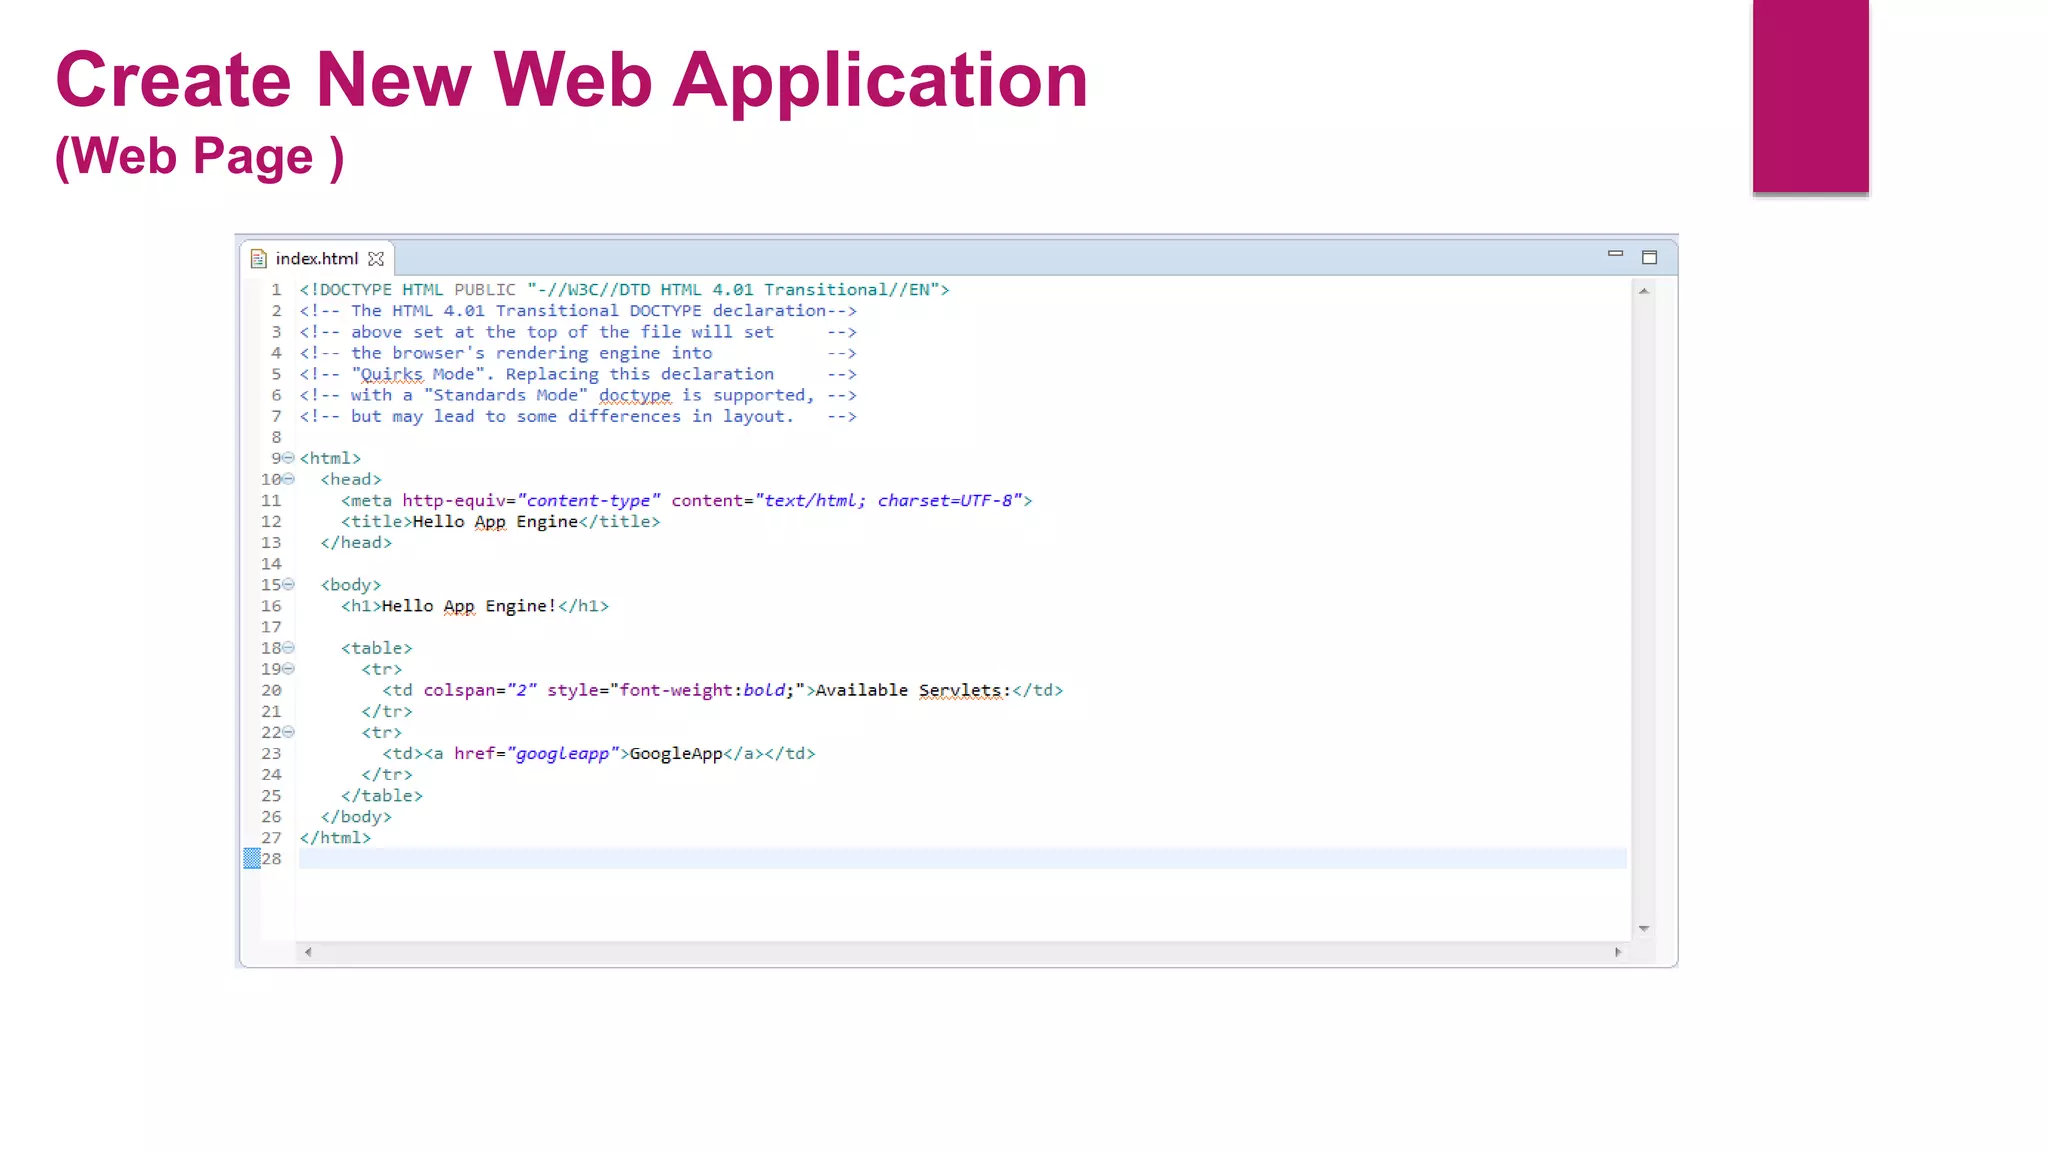
Task: Click the meta http-equiv tag on line 11
Action: (x=686, y=501)
